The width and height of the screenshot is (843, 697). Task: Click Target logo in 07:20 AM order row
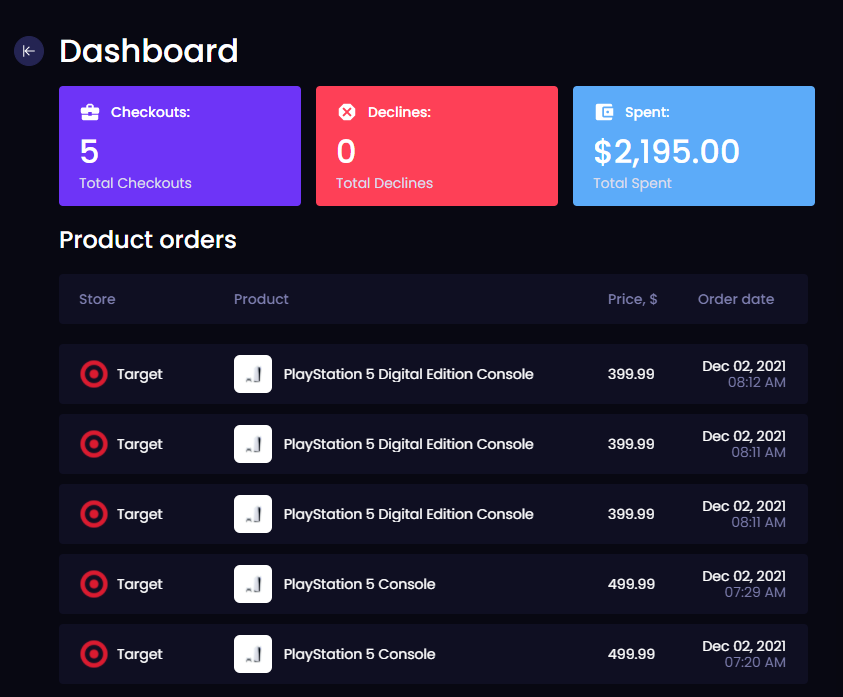pos(94,654)
